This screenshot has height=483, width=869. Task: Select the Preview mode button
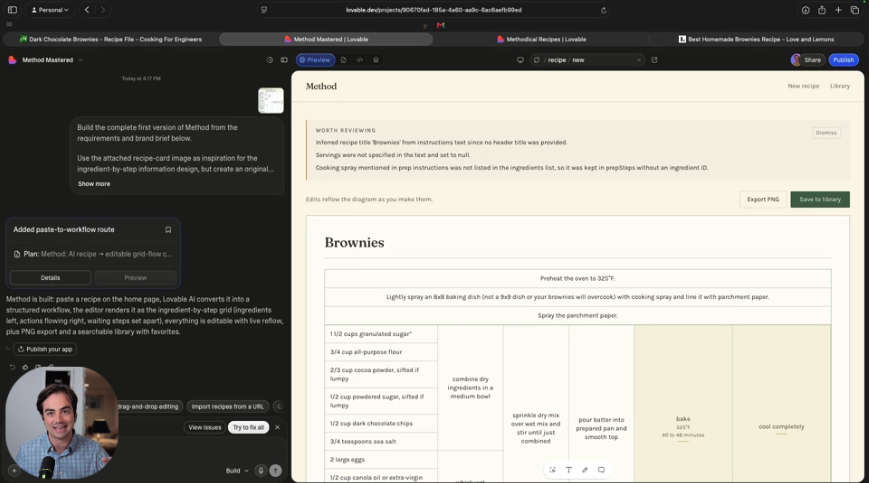click(315, 60)
